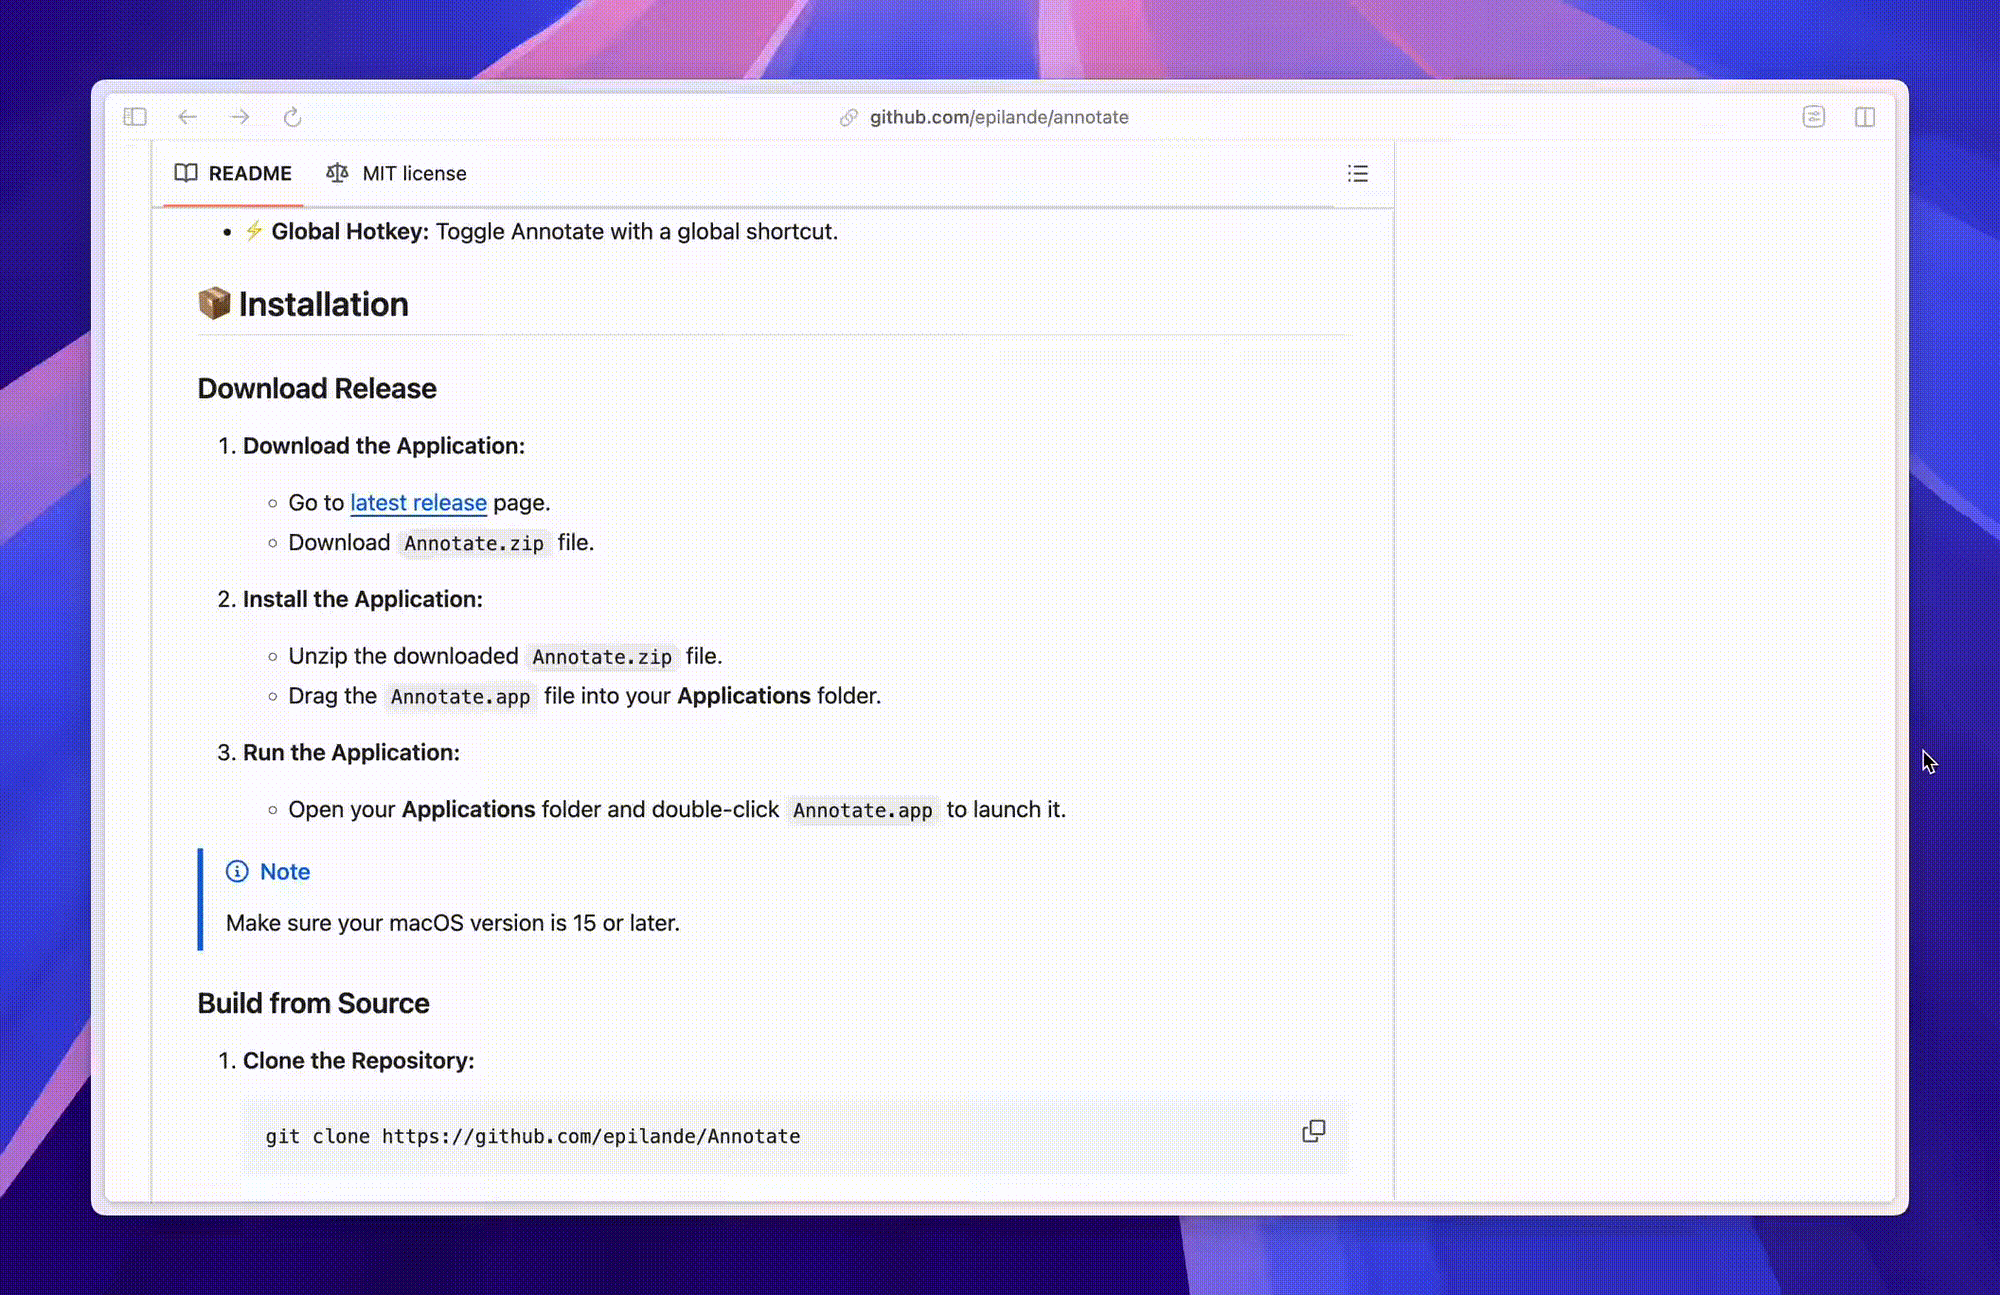Toggle the Safari sidebar

pyautogui.click(x=134, y=117)
